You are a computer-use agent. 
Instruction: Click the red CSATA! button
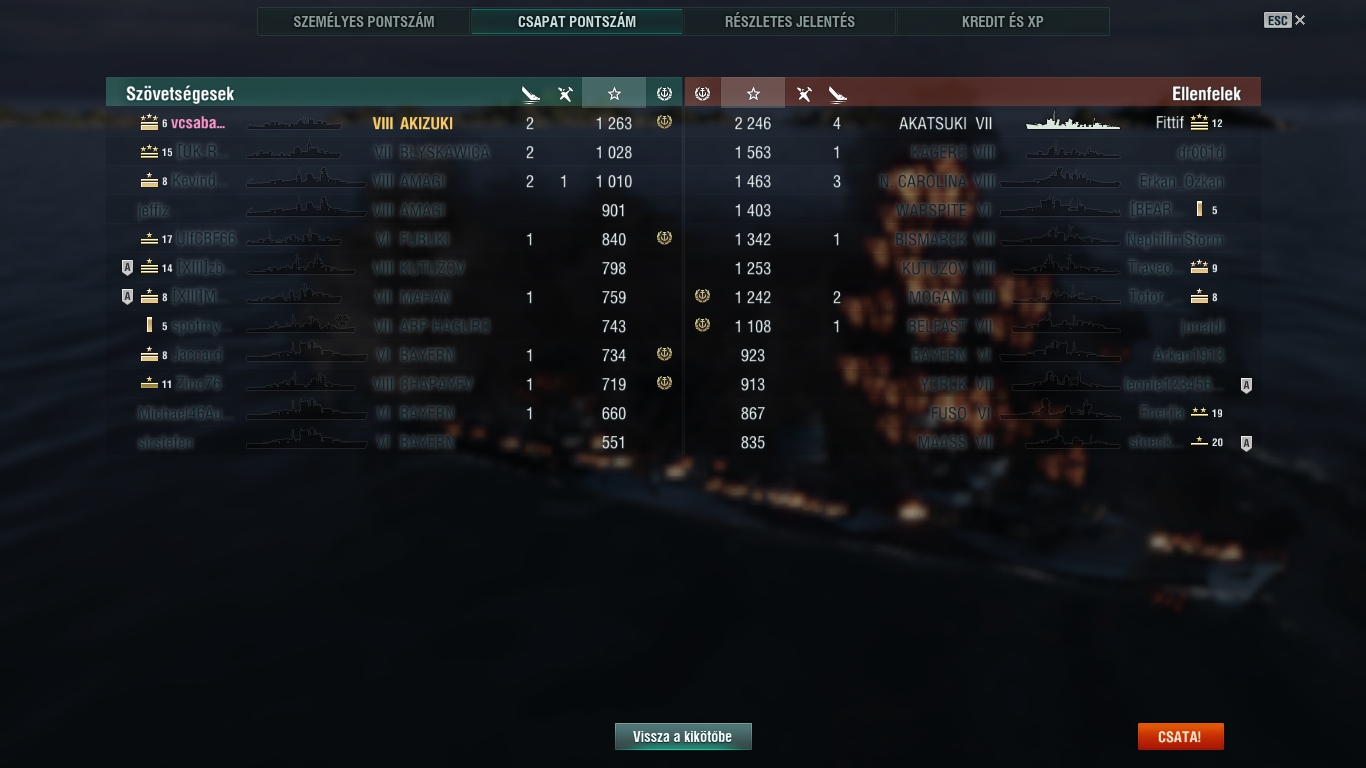(x=1180, y=737)
